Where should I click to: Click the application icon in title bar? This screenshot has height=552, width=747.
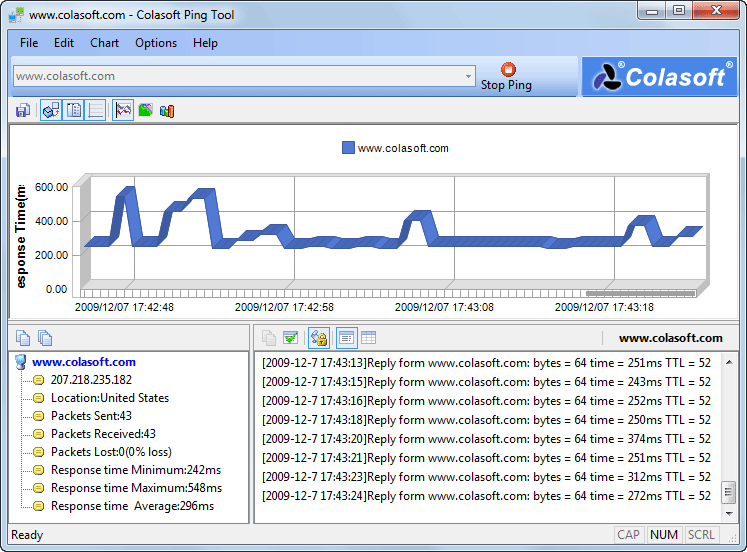tap(16, 15)
